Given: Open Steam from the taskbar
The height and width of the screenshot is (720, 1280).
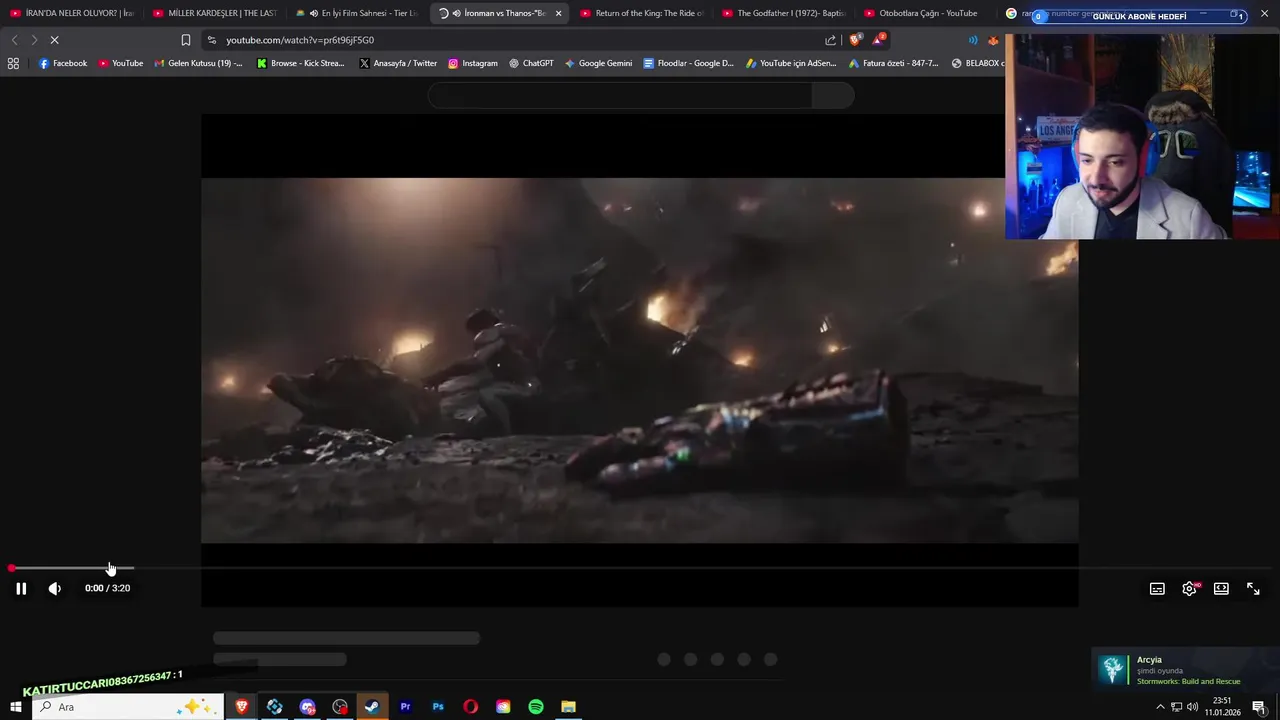Looking at the screenshot, I should 372,707.
